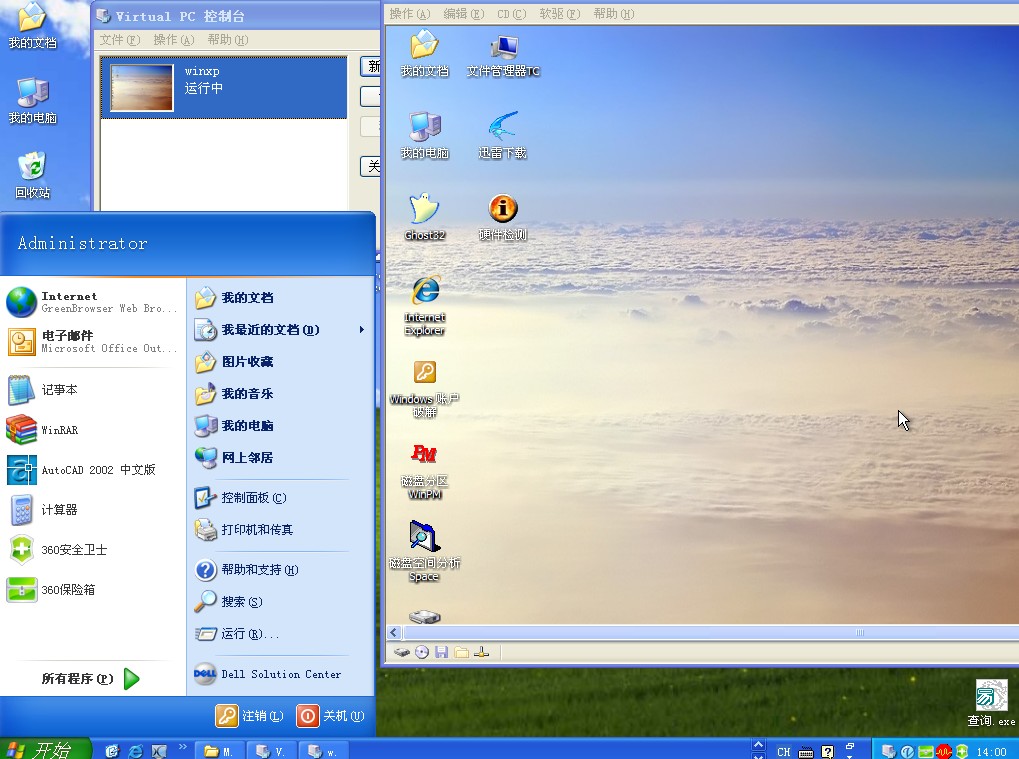Open Windows 账户破解 icon in VM
The width and height of the screenshot is (1019, 759).
point(424,389)
